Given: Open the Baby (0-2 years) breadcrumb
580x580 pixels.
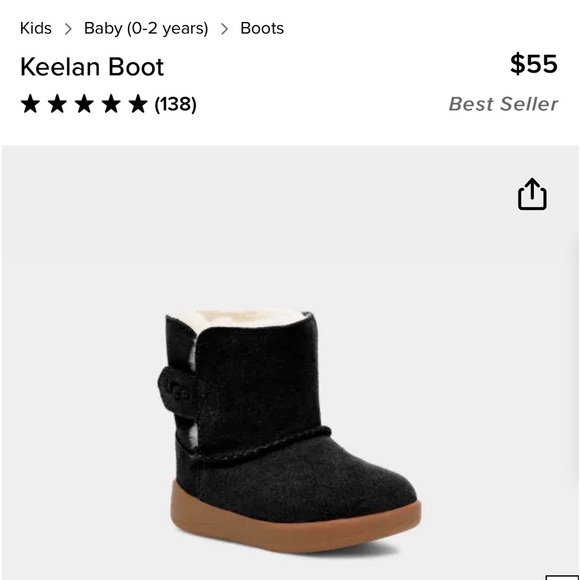Looking at the screenshot, I should [146, 28].
